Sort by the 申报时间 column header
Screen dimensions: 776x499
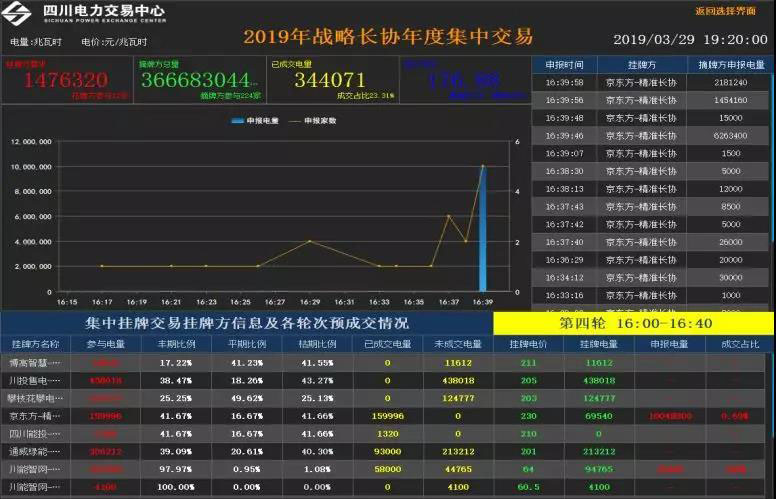[x=564, y=64]
